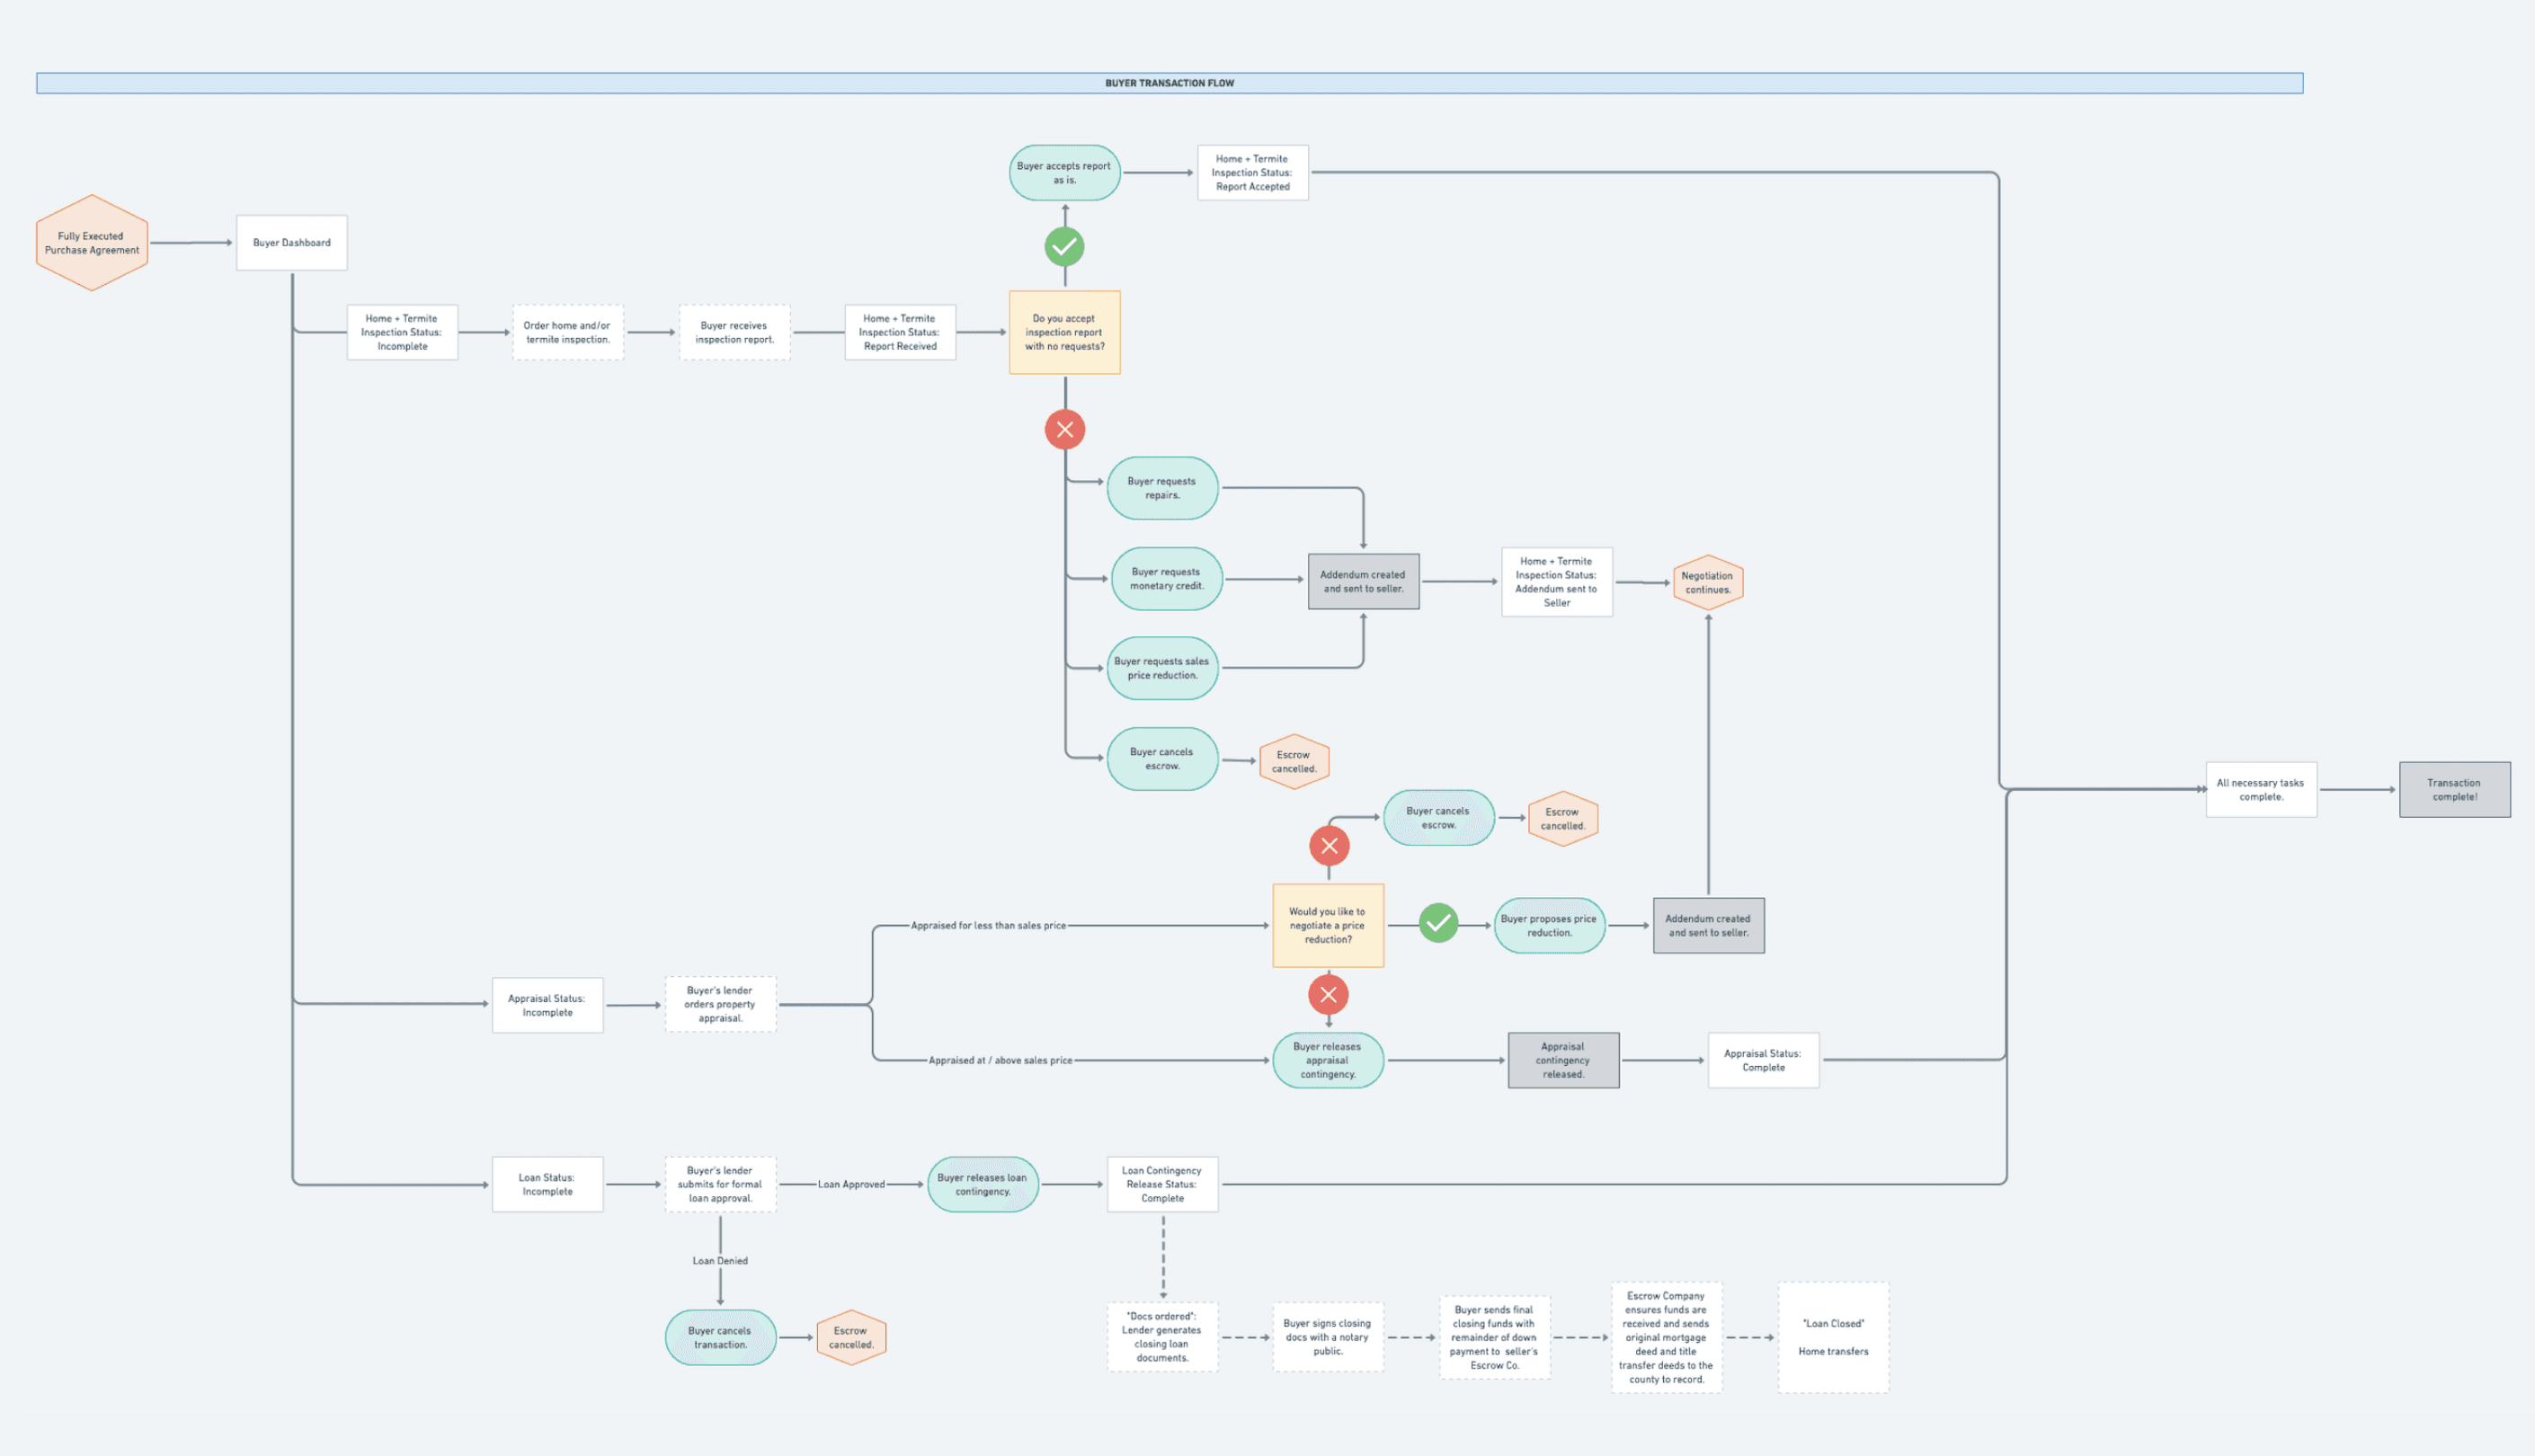Select Inspection Status: Report Accepted box
Viewport: 2535px width, 1456px height.
(x=1252, y=172)
